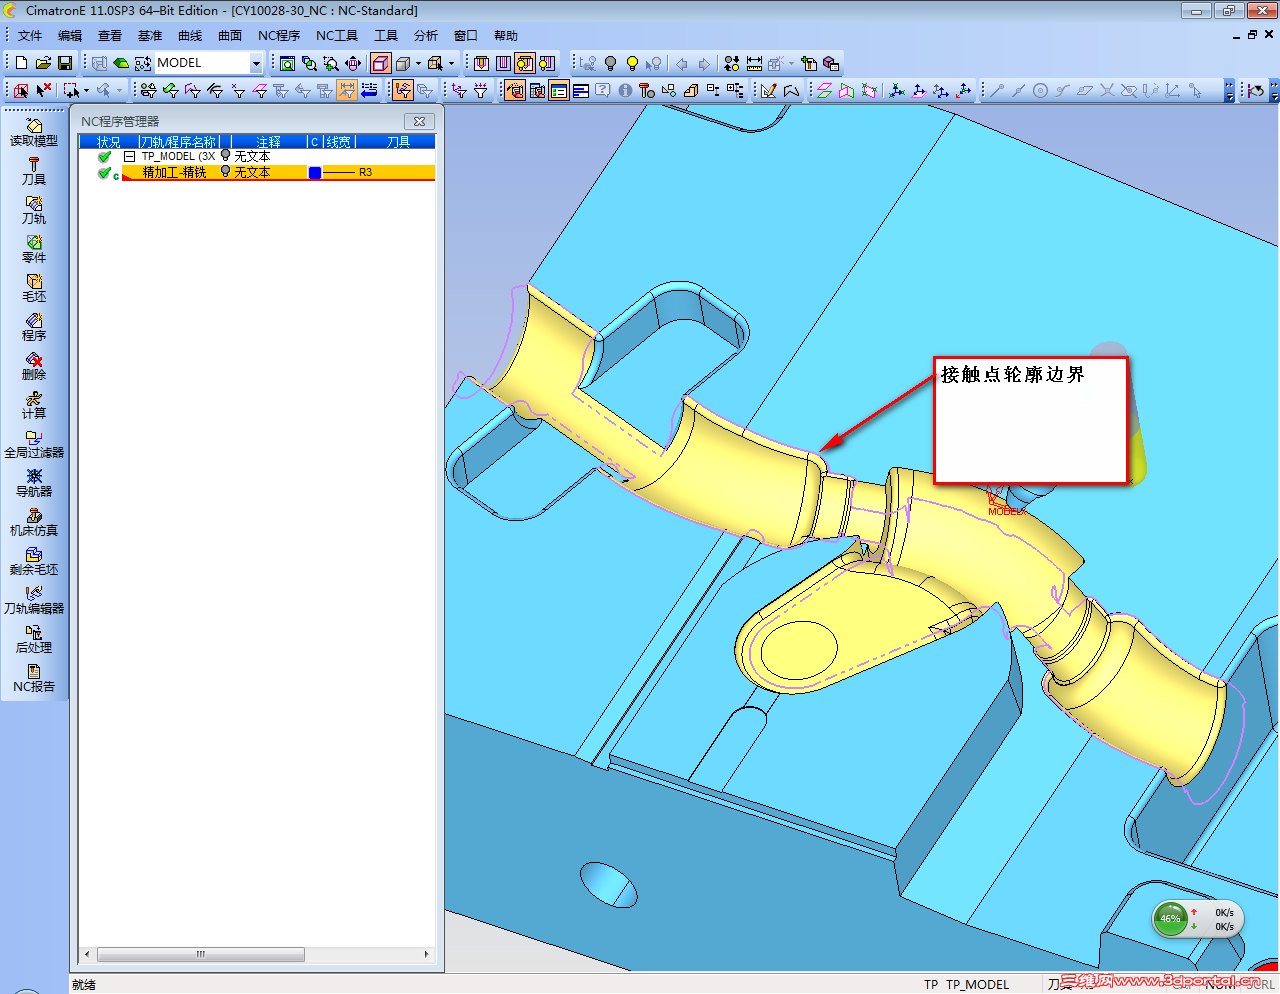
Task: Launch the 导航器 navigator tool
Action: (34, 483)
